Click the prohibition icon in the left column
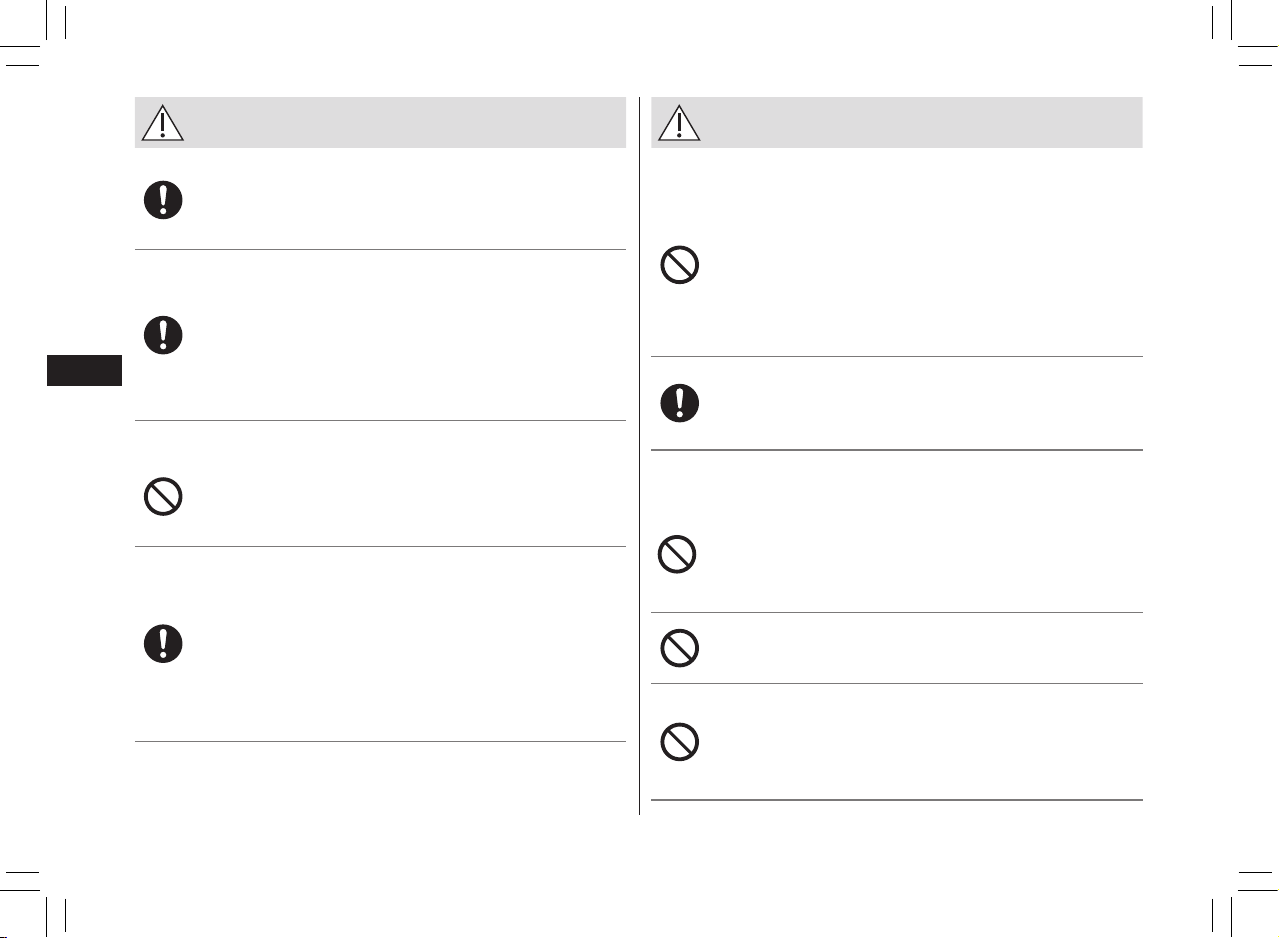Screen dimensions: 1279x938 (x=163, y=497)
